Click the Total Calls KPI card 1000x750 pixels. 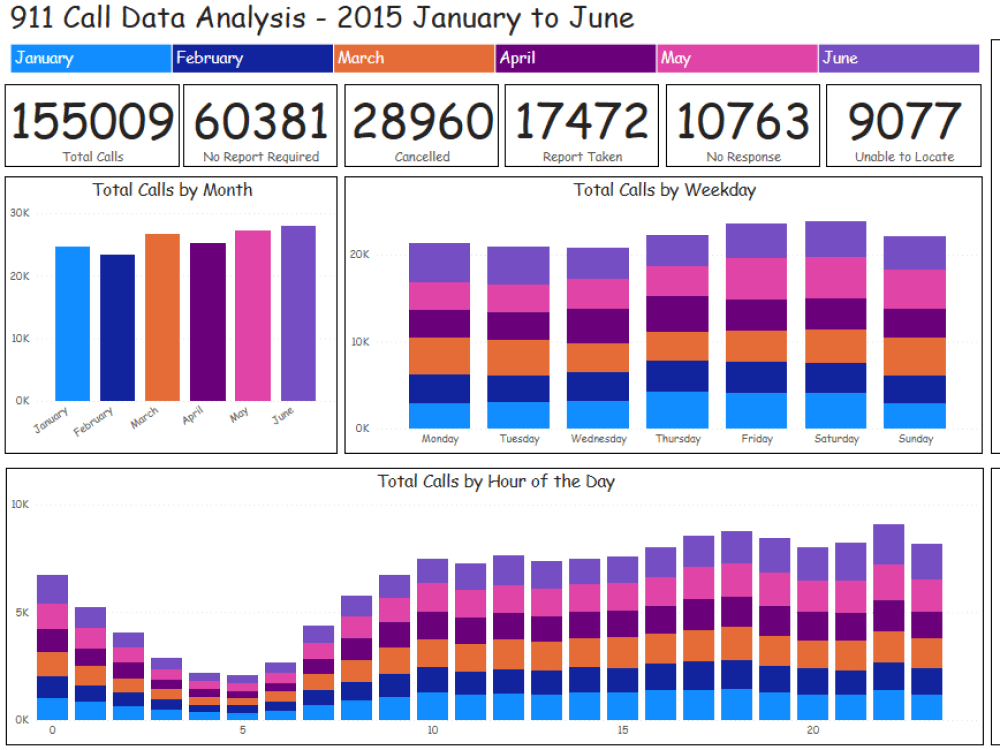coord(91,123)
